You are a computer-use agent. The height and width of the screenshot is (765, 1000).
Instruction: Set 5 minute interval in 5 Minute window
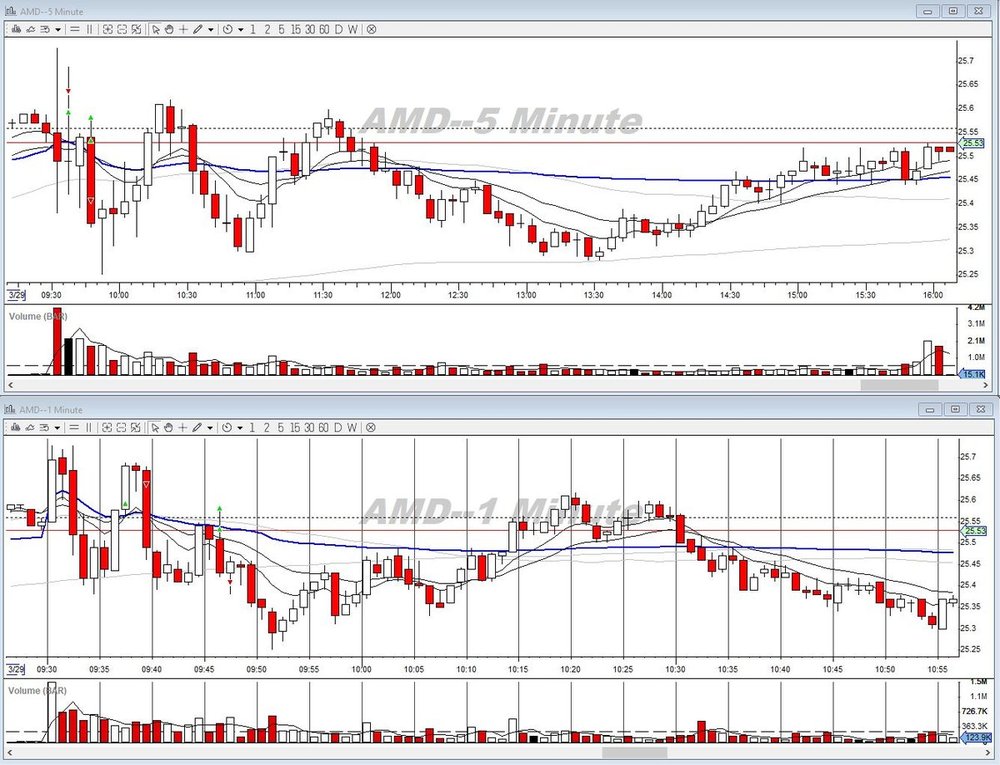[281, 29]
